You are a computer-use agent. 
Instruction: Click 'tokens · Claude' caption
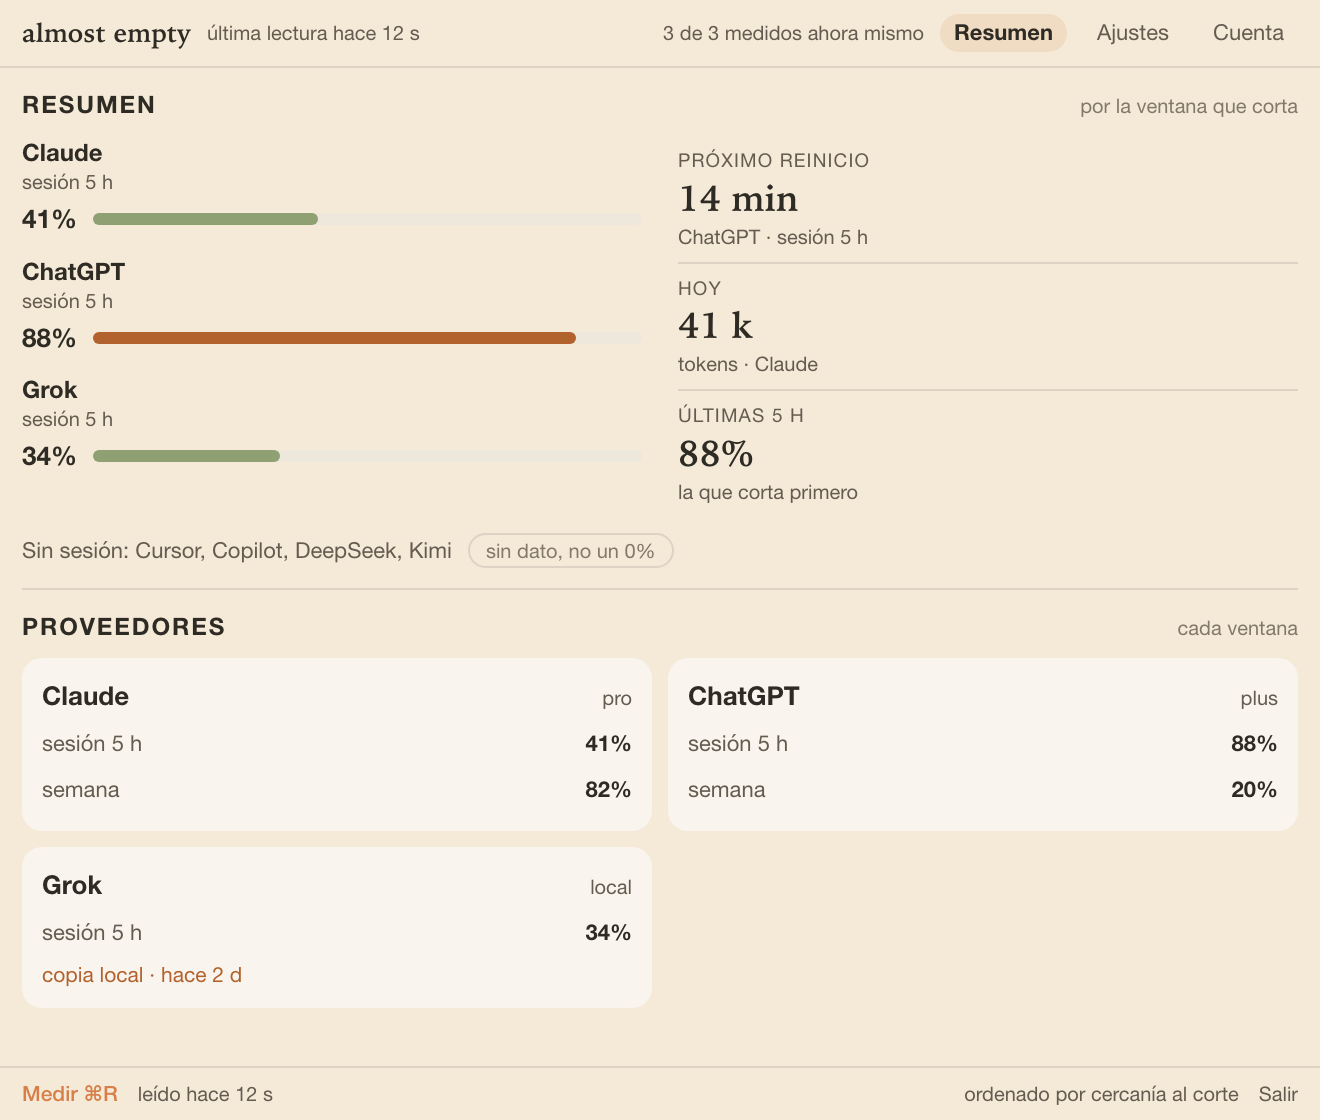coord(748,364)
